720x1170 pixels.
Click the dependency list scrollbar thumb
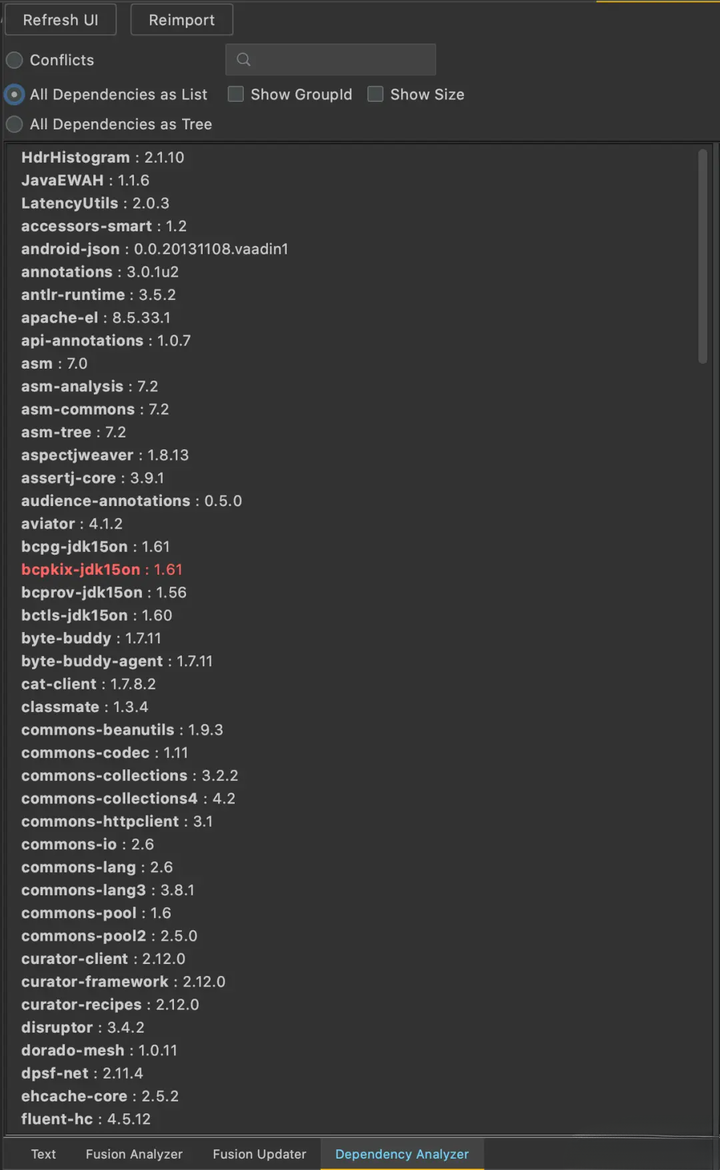click(703, 256)
